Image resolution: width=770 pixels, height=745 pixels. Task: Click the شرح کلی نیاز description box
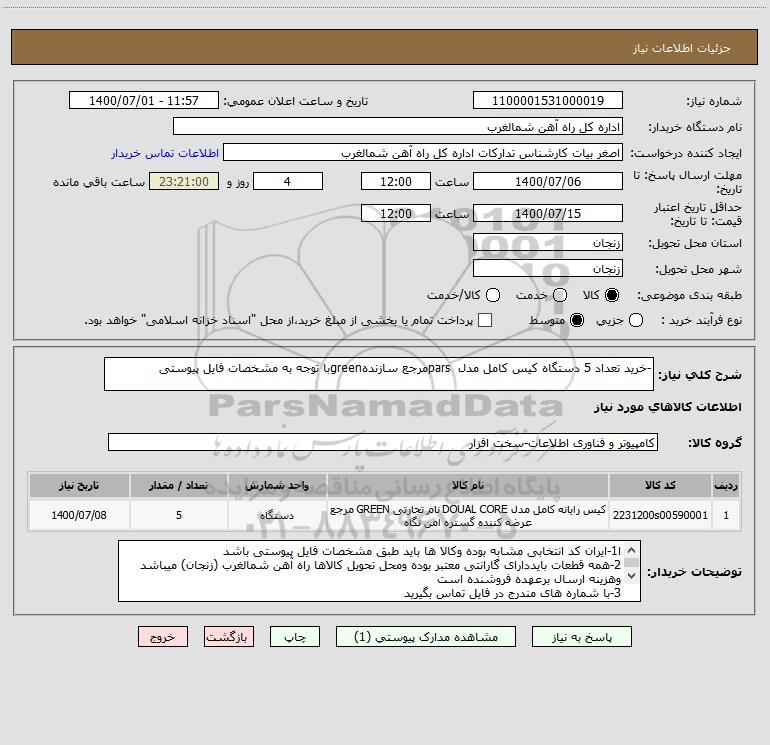tap(379, 374)
